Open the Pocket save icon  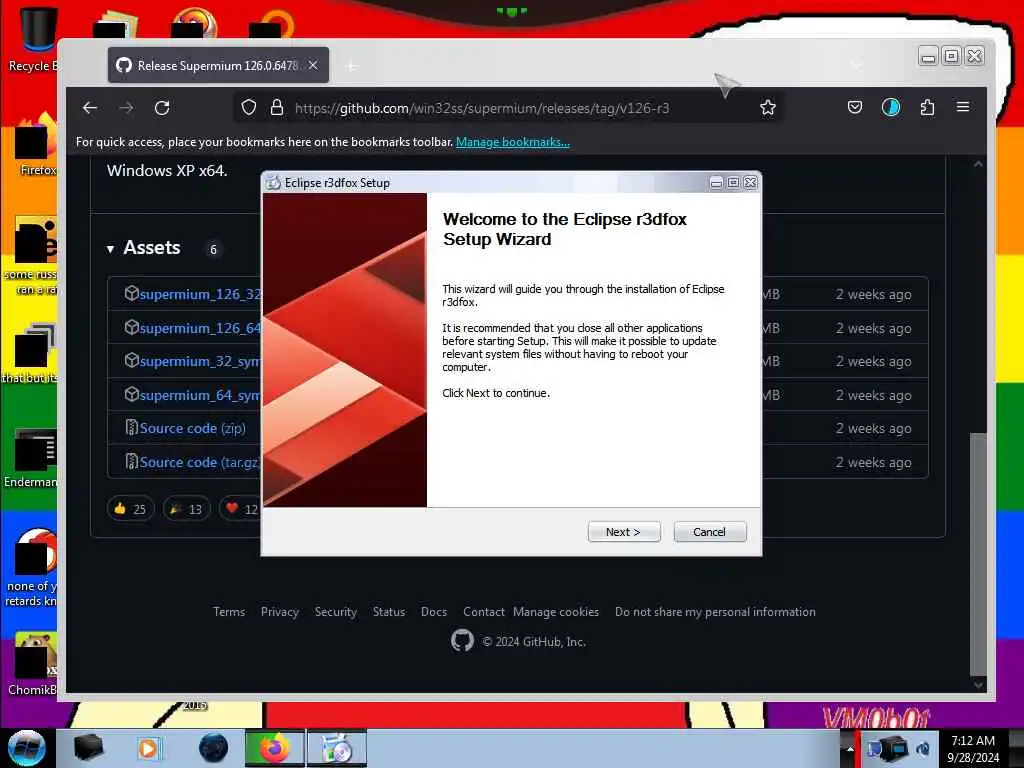click(x=854, y=107)
